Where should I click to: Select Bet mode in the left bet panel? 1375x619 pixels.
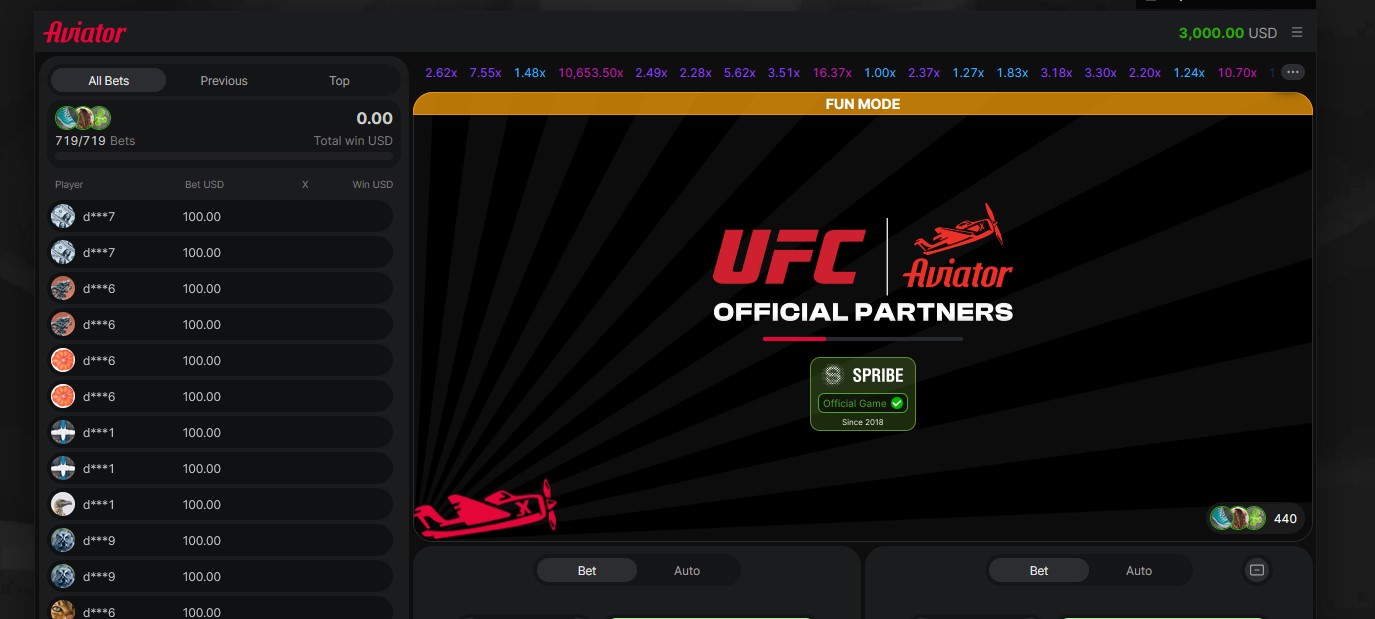tap(587, 571)
